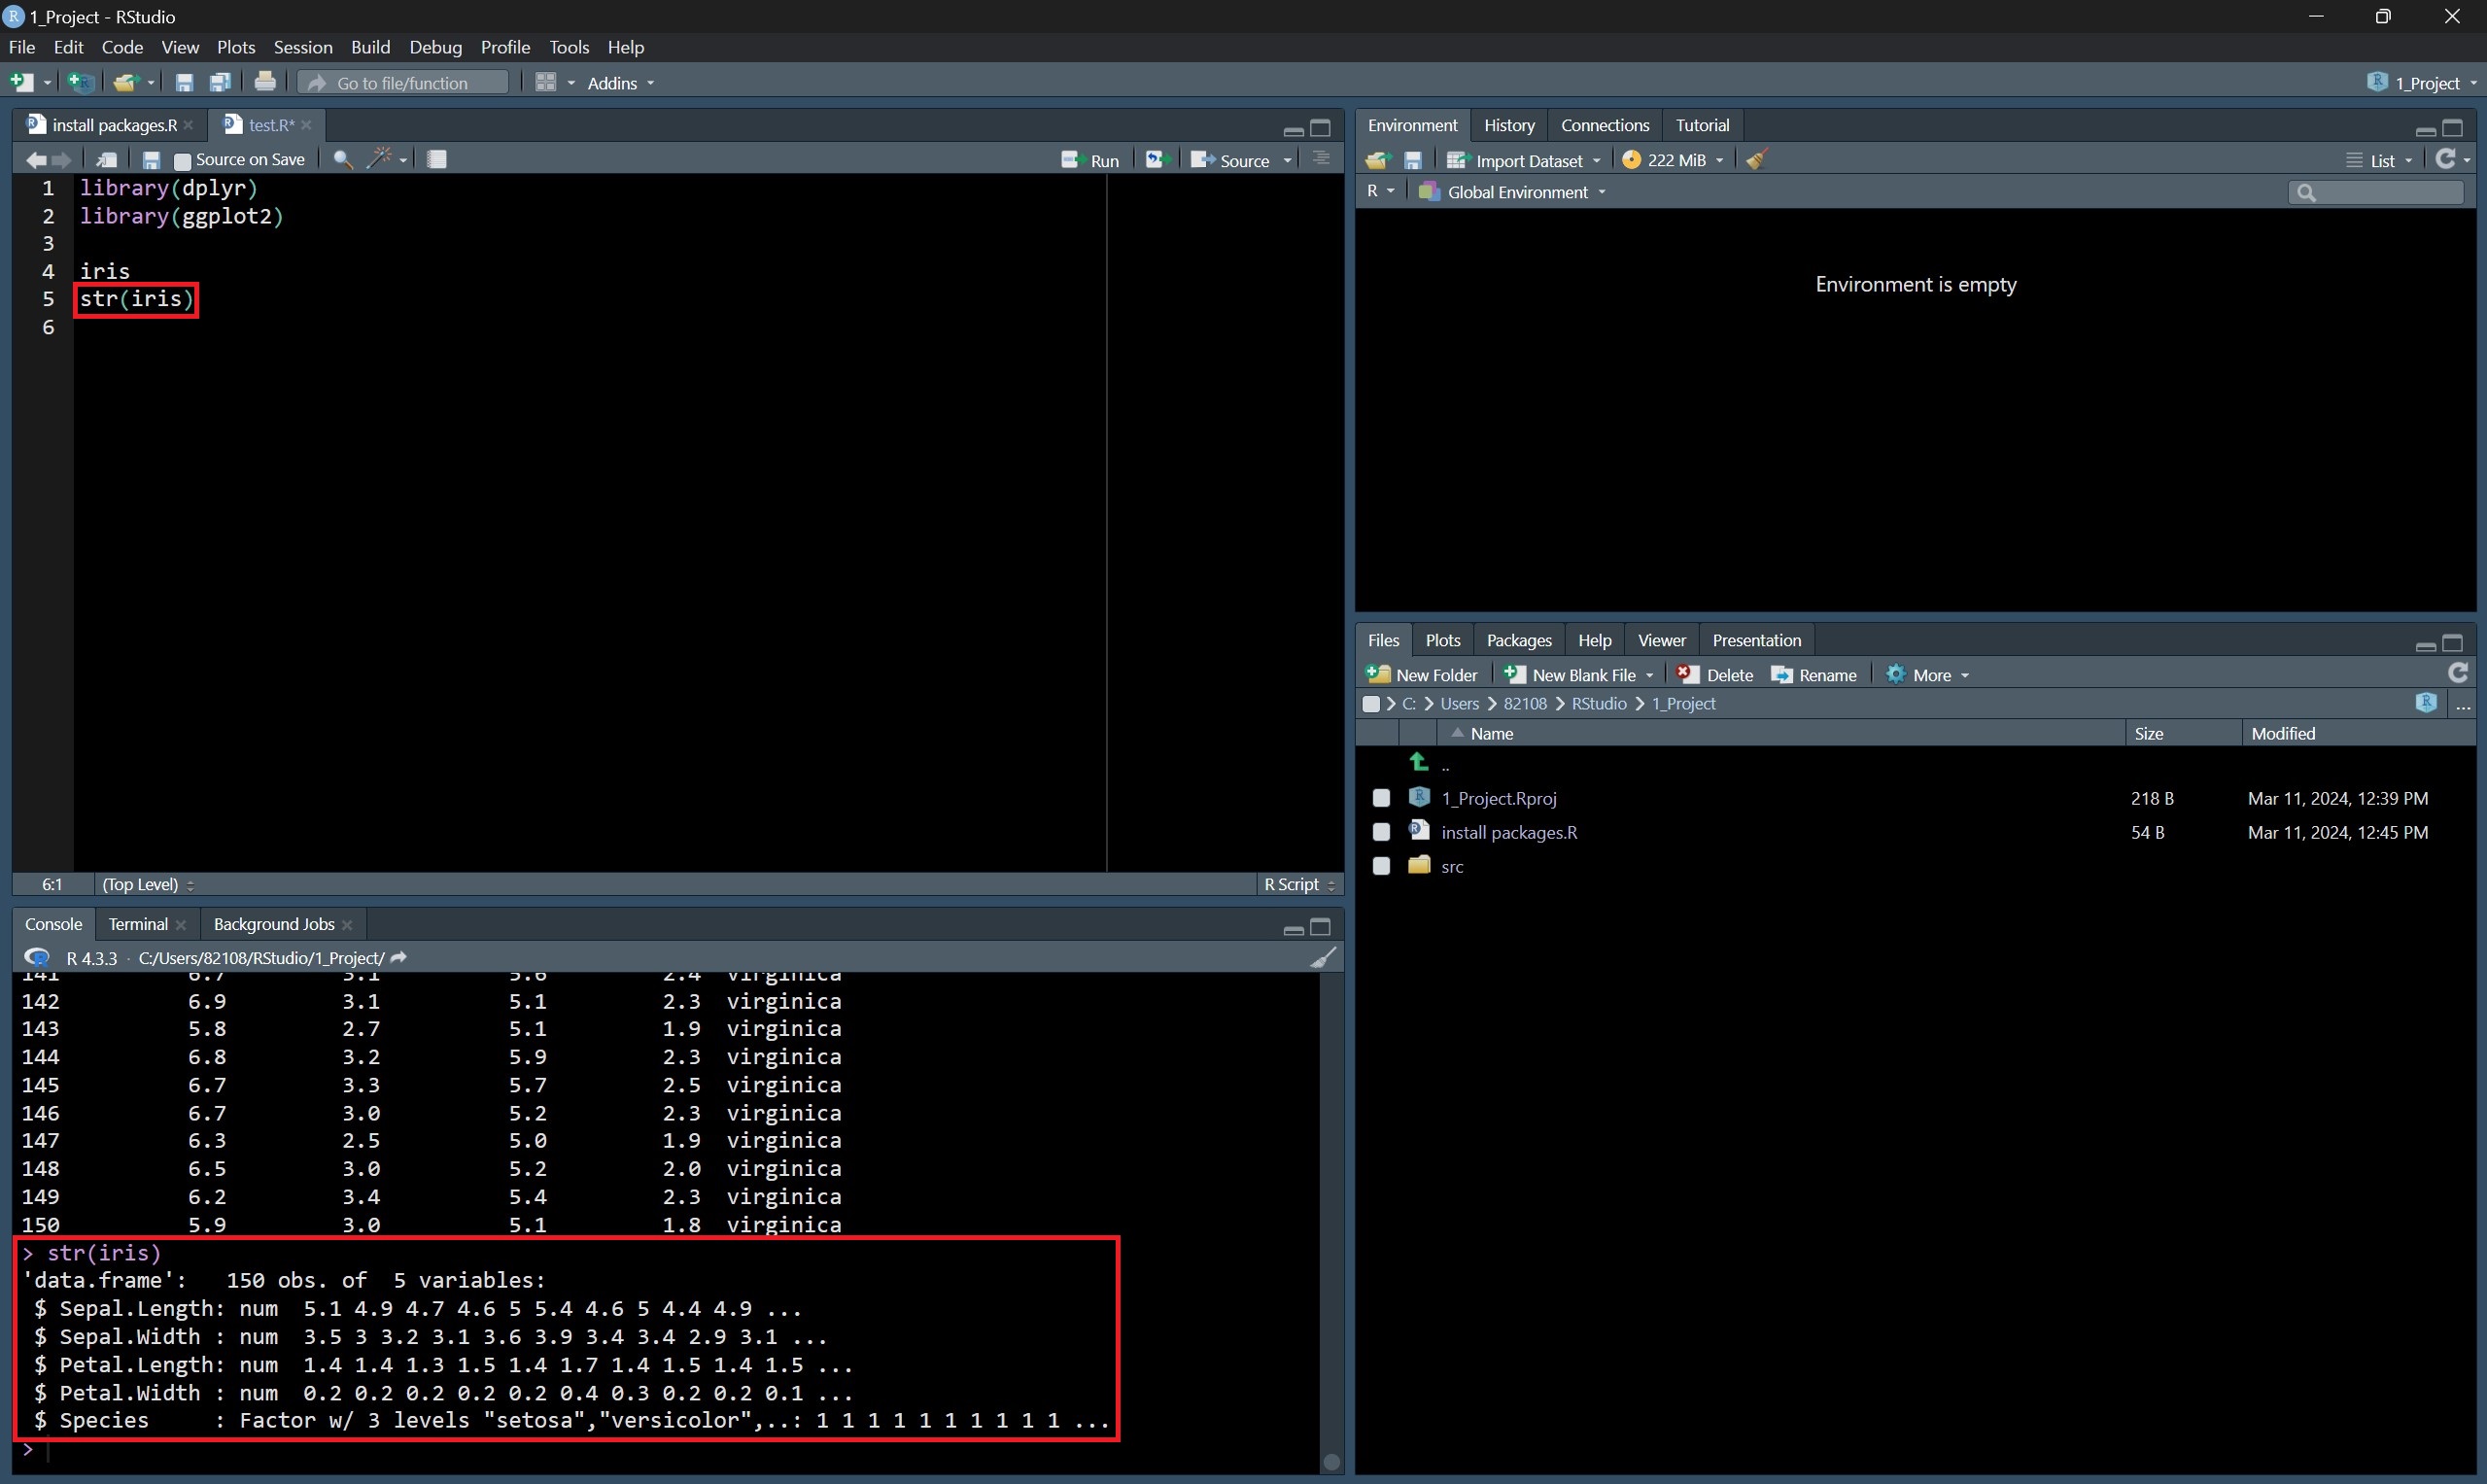The height and width of the screenshot is (1484, 2487).
Task: Check the box next to 1_Project.Rproj
Action: [1381, 798]
